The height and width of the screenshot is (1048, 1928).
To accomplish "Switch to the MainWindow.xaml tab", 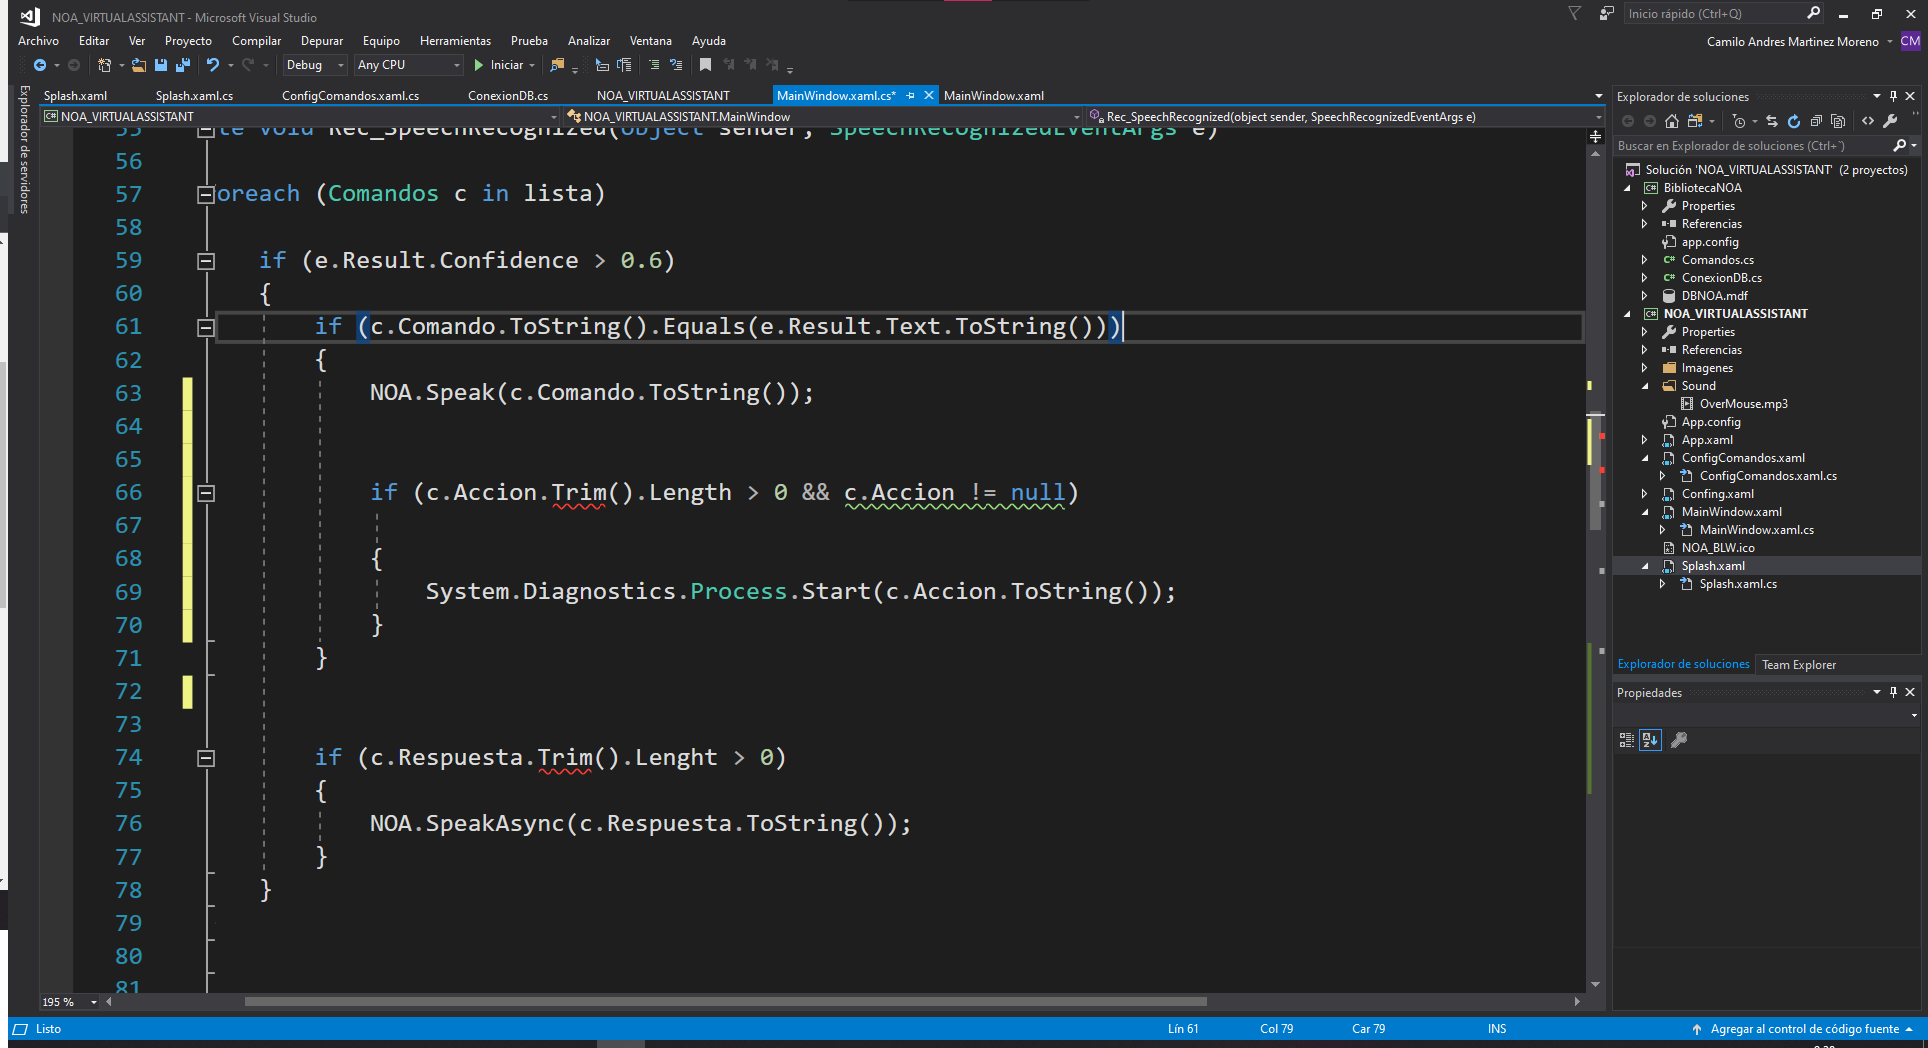I will pyautogui.click(x=994, y=96).
